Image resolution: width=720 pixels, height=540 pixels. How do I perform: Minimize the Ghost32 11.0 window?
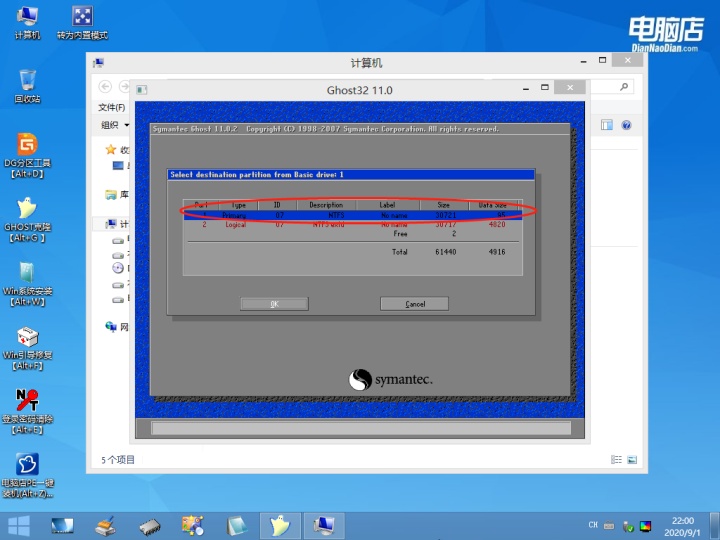[526, 87]
